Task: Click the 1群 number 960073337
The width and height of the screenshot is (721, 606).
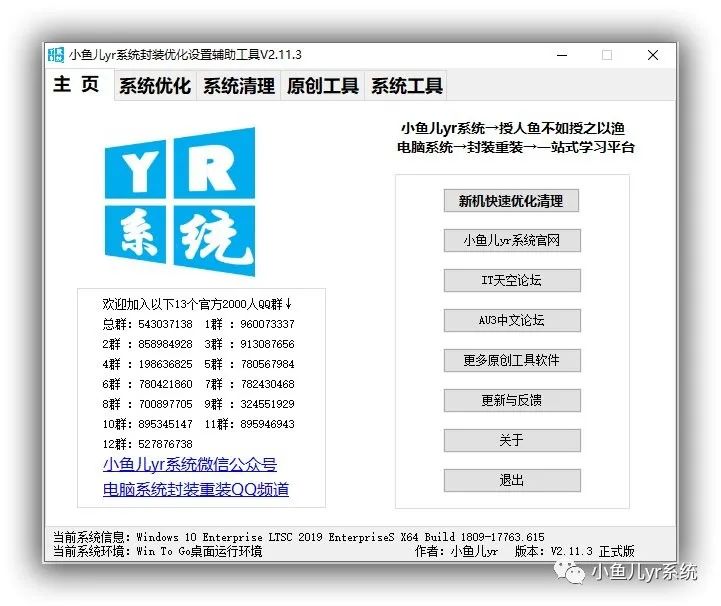Action: coord(267,324)
